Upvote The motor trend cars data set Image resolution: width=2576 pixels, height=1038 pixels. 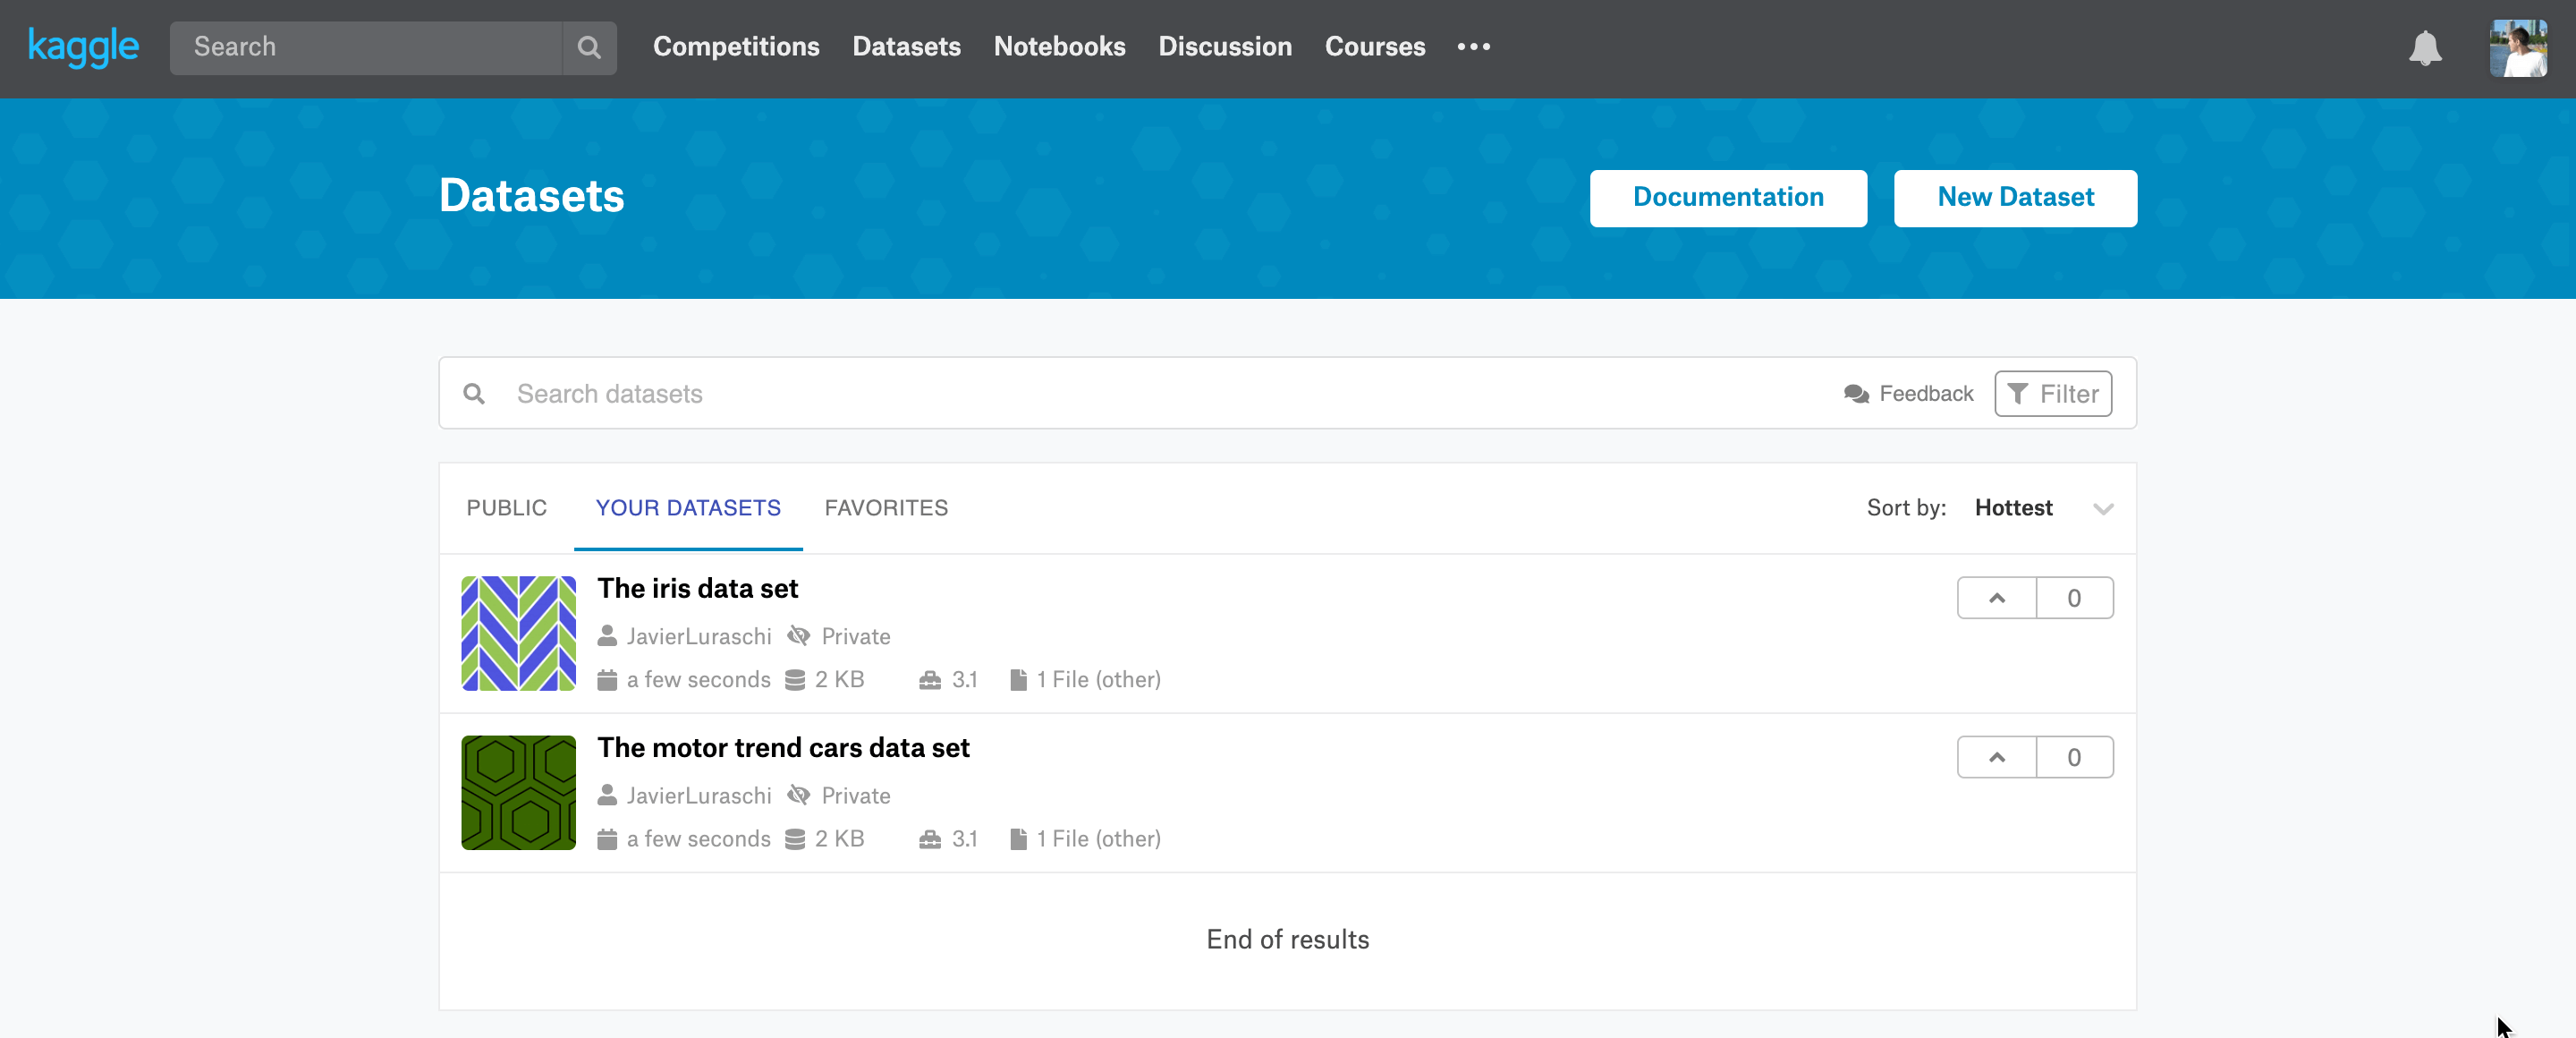pyautogui.click(x=1996, y=757)
